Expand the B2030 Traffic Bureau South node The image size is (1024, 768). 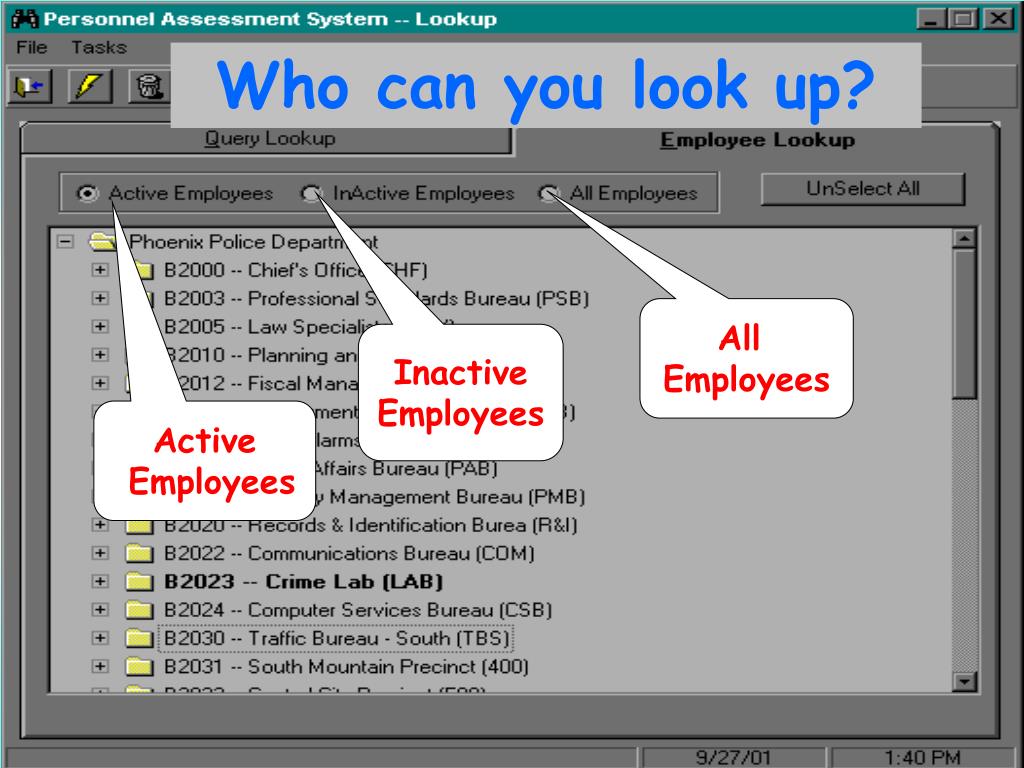100,638
